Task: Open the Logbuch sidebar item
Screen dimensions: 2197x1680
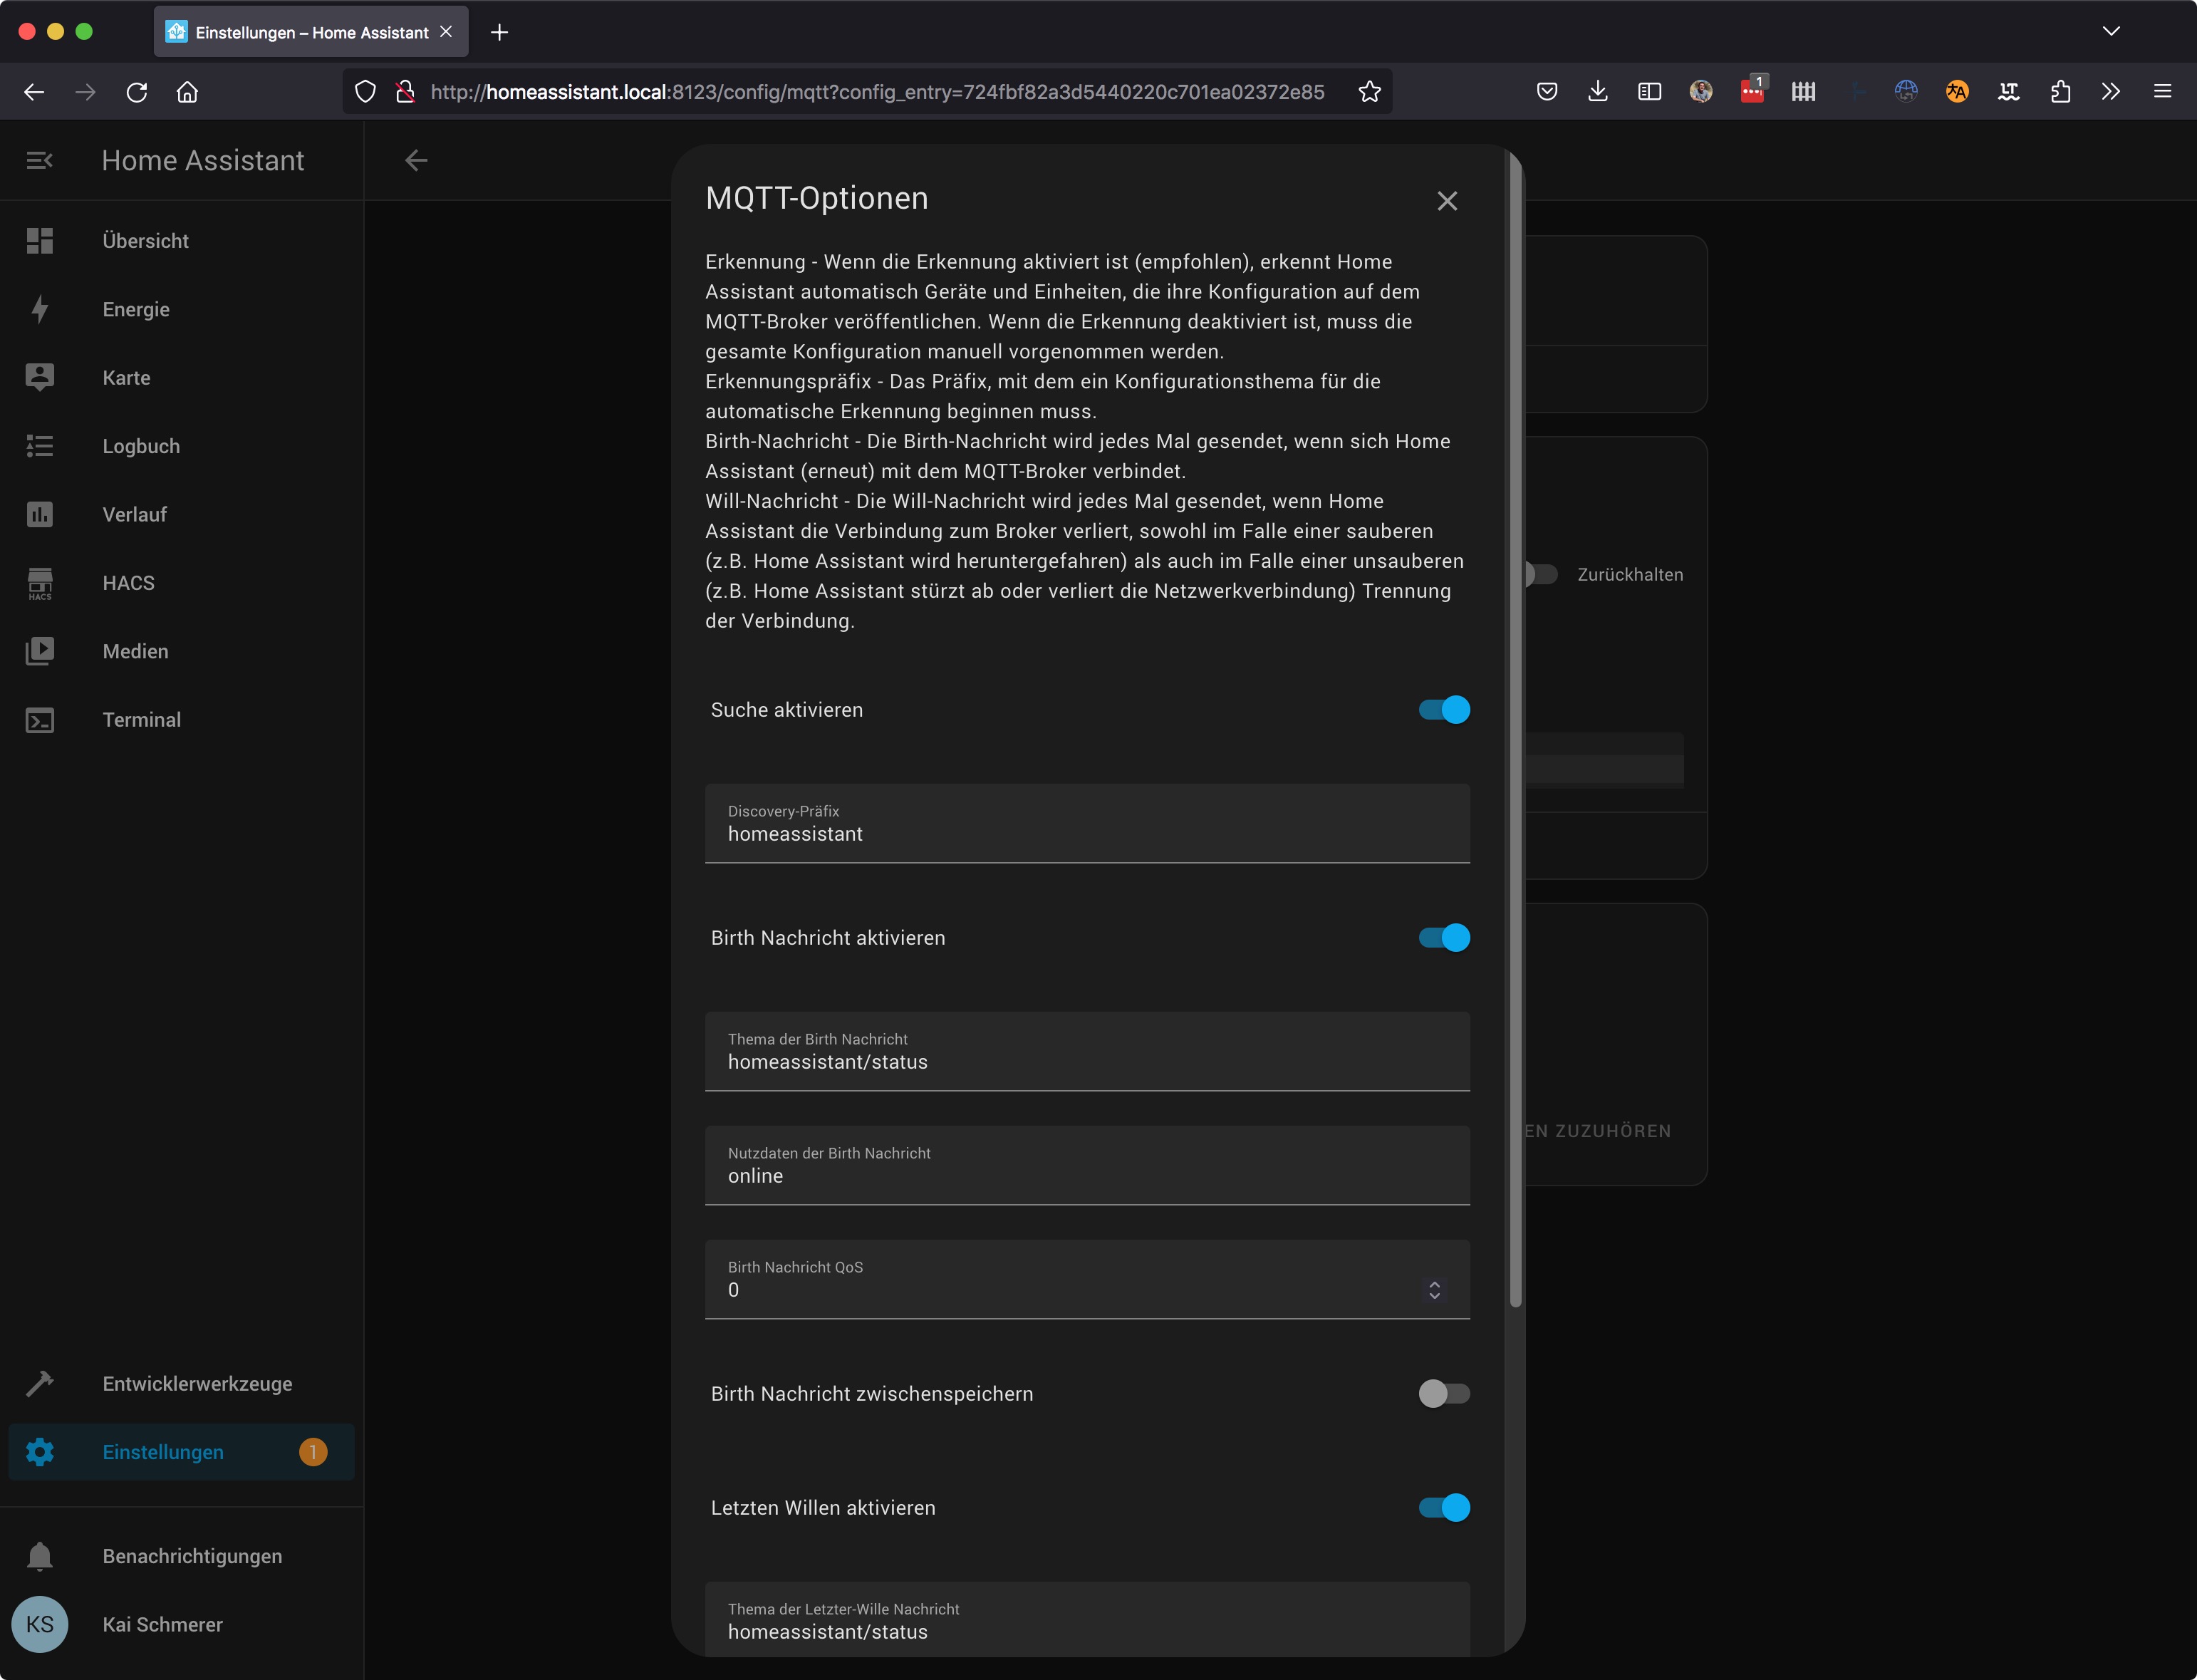Action: pos(141,446)
